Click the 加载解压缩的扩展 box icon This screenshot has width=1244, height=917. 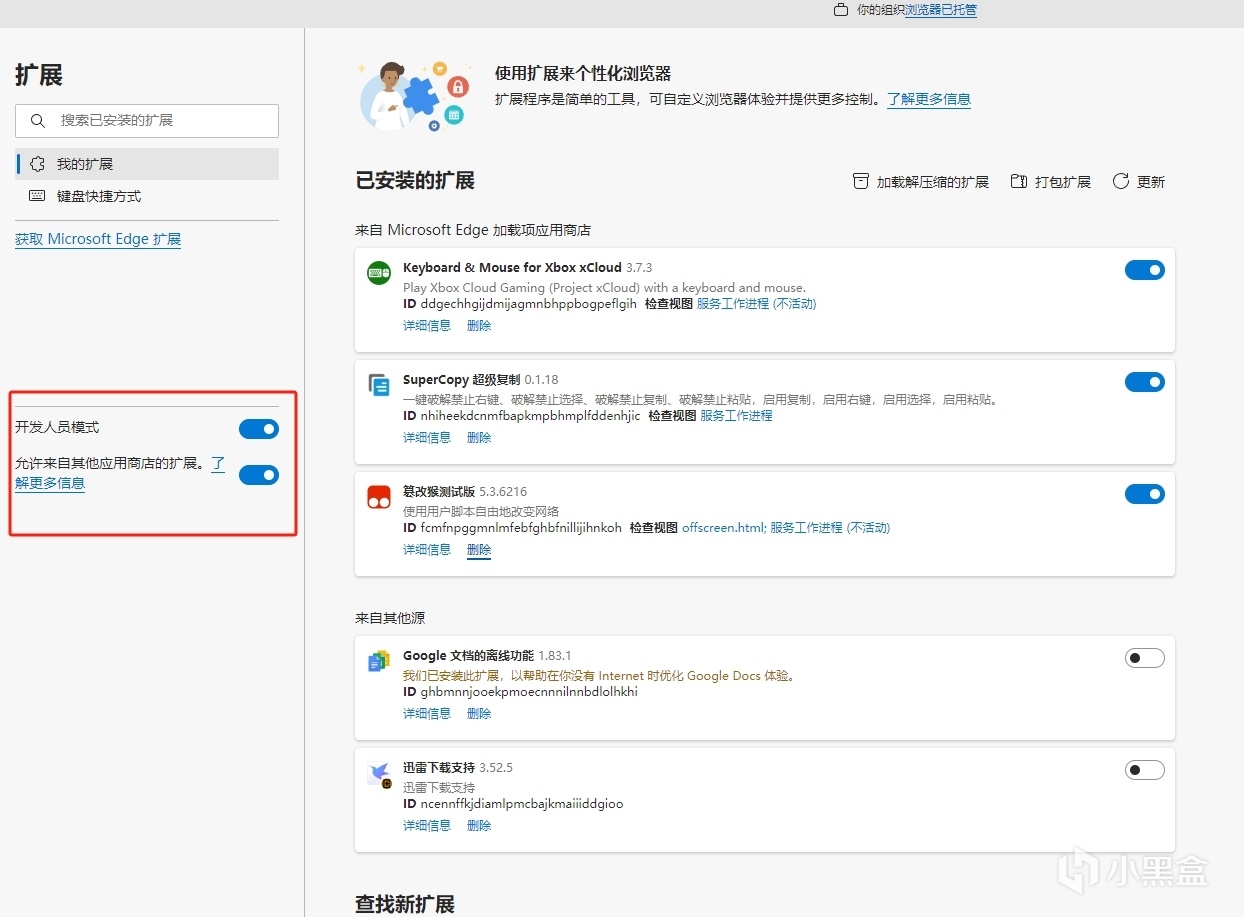pyautogui.click(x=860, y=181)
